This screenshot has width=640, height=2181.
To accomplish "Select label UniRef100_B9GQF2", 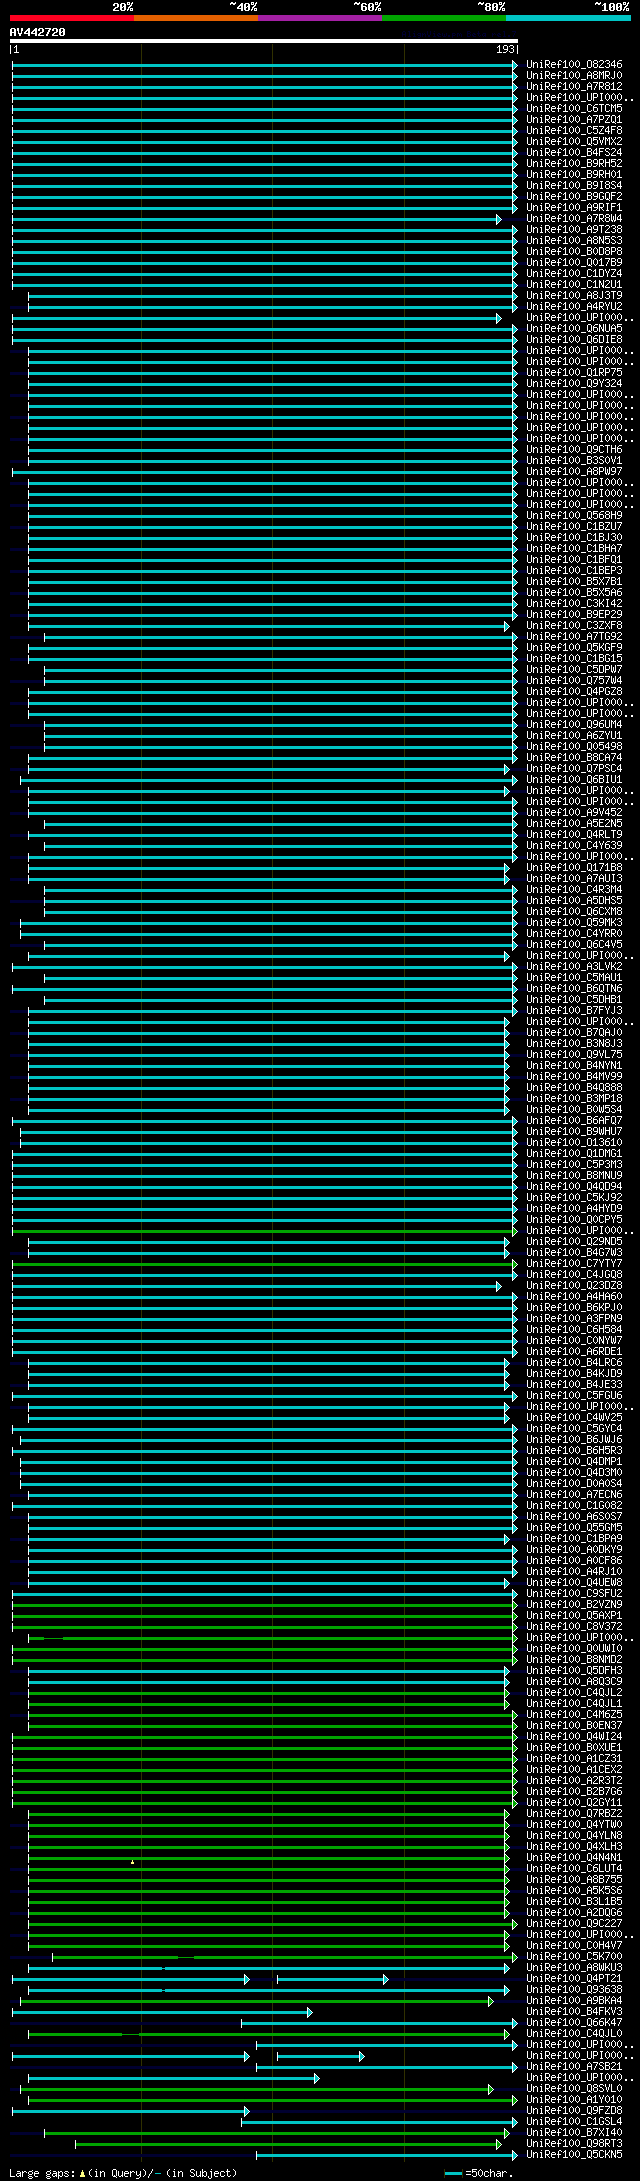I will tap(574, 196).
